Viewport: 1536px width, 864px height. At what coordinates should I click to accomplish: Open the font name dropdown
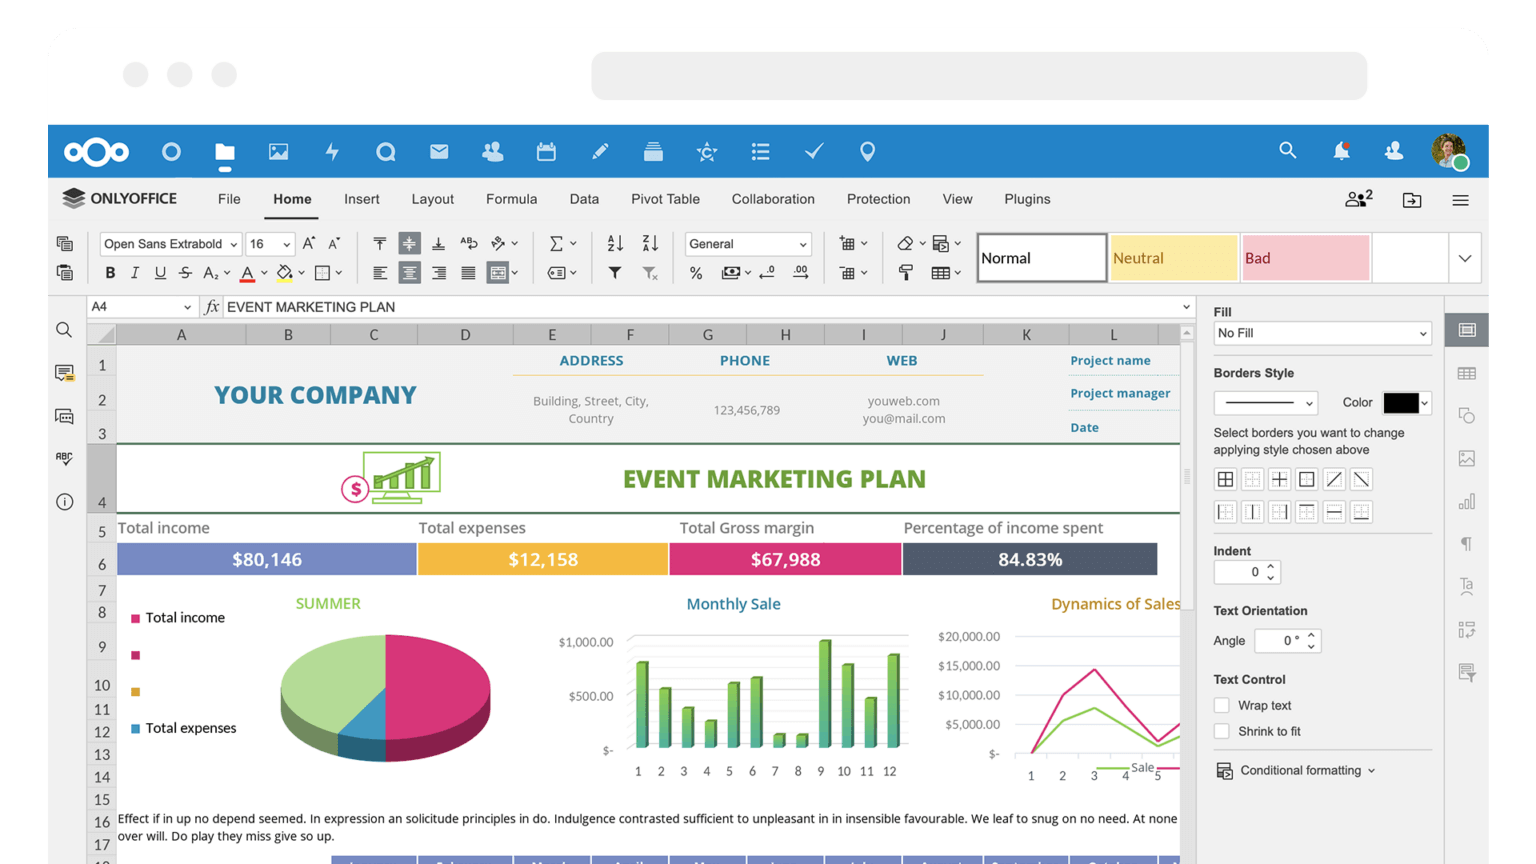[171, 244]
